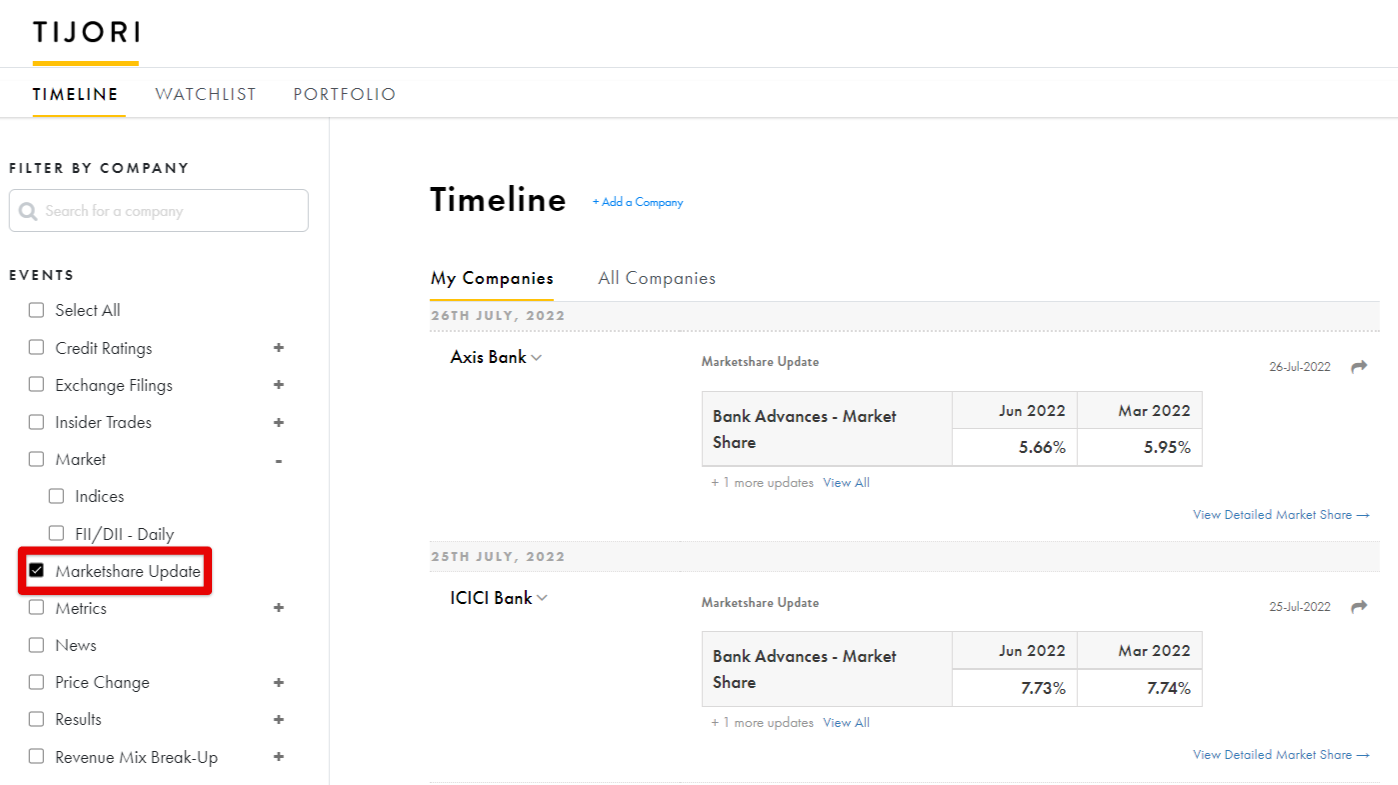1398x785 pixels.
Task: Focus the Search for a company field
Action: [159, 211]
